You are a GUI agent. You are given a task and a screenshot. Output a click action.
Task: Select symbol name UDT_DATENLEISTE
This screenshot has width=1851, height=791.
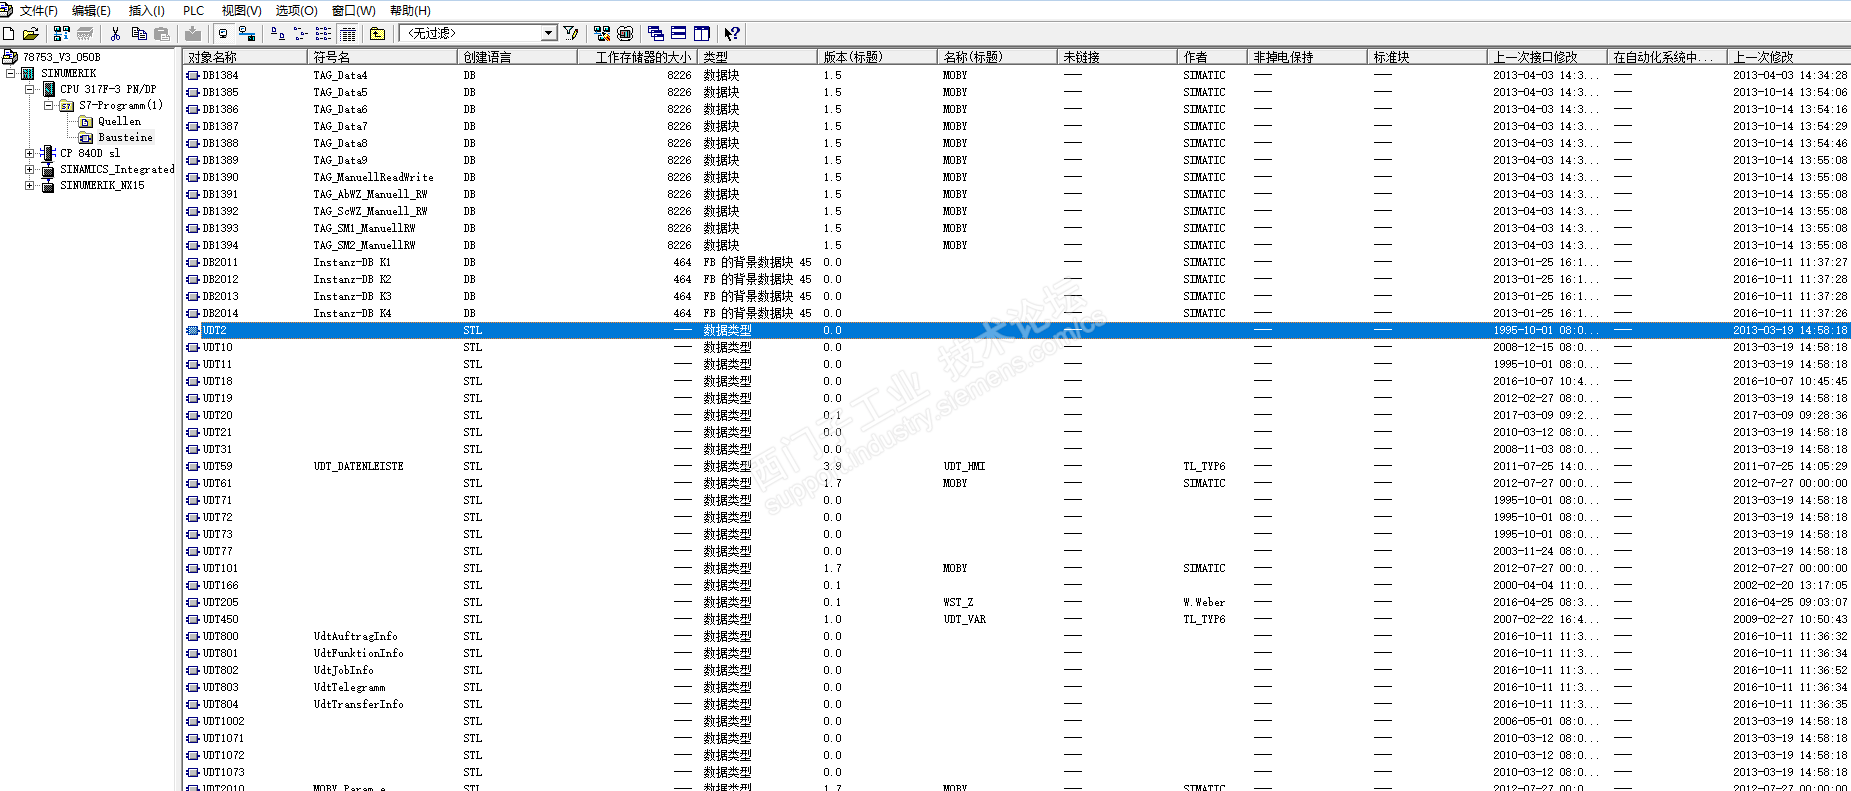pos(358,466)
